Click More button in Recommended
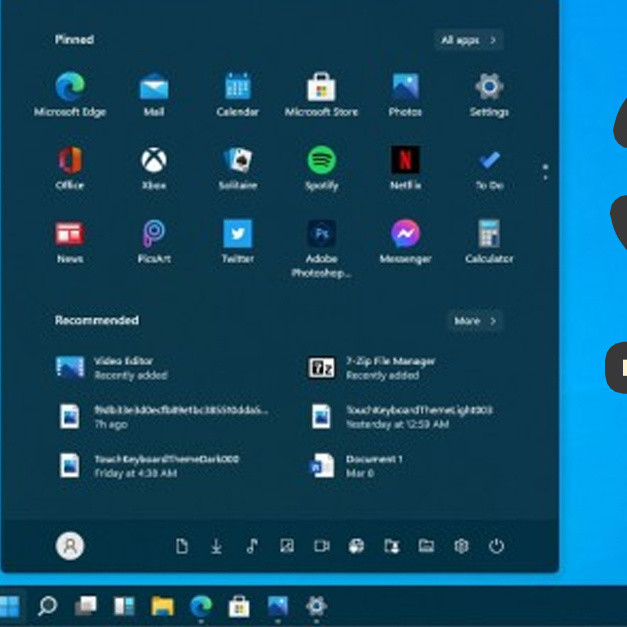 (x=475, y=321)
